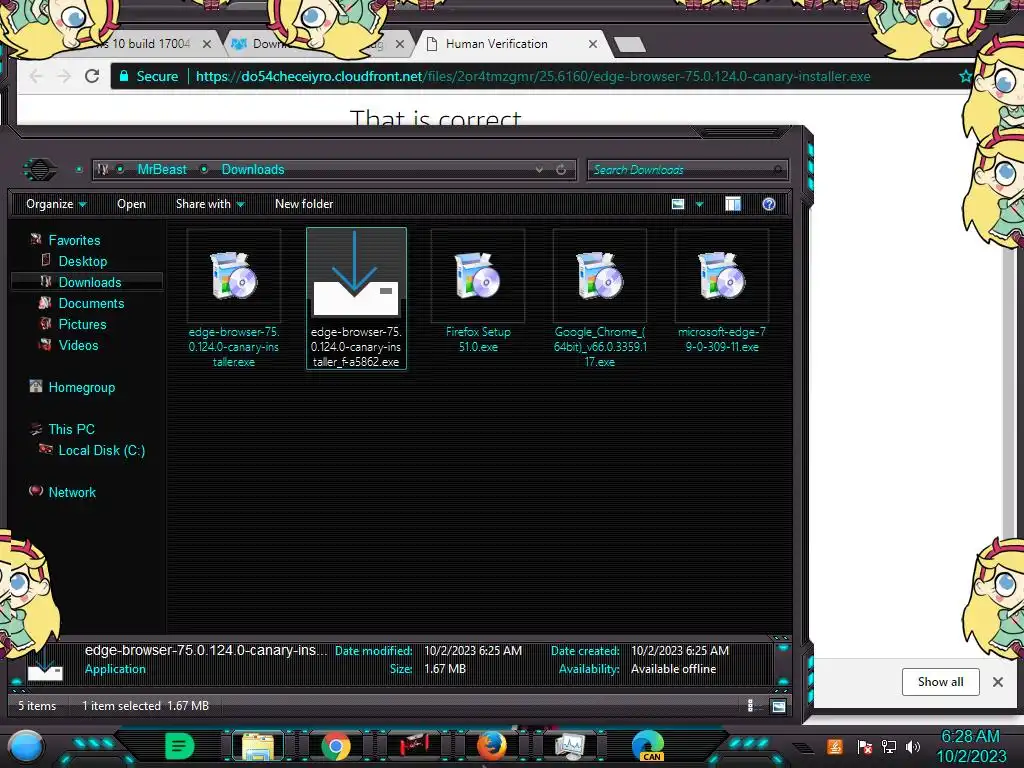Bookmark this page with the star icon
Image resolution: width=1024 pixels, height=768 pixels.
tap(965, 76)
